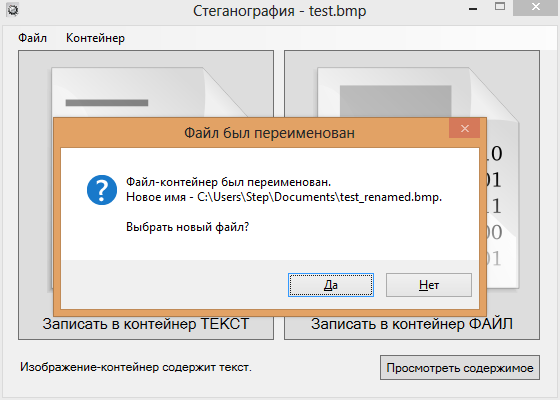
Task: Close the main Стеганография window
Action: (536, 7)
